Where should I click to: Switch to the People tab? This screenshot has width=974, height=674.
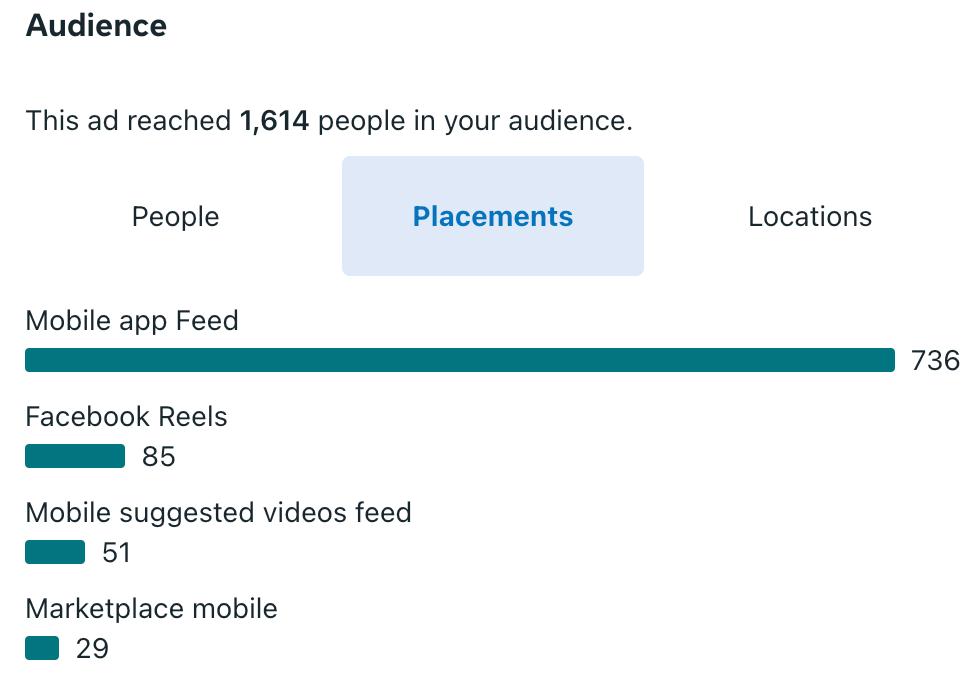175,217
